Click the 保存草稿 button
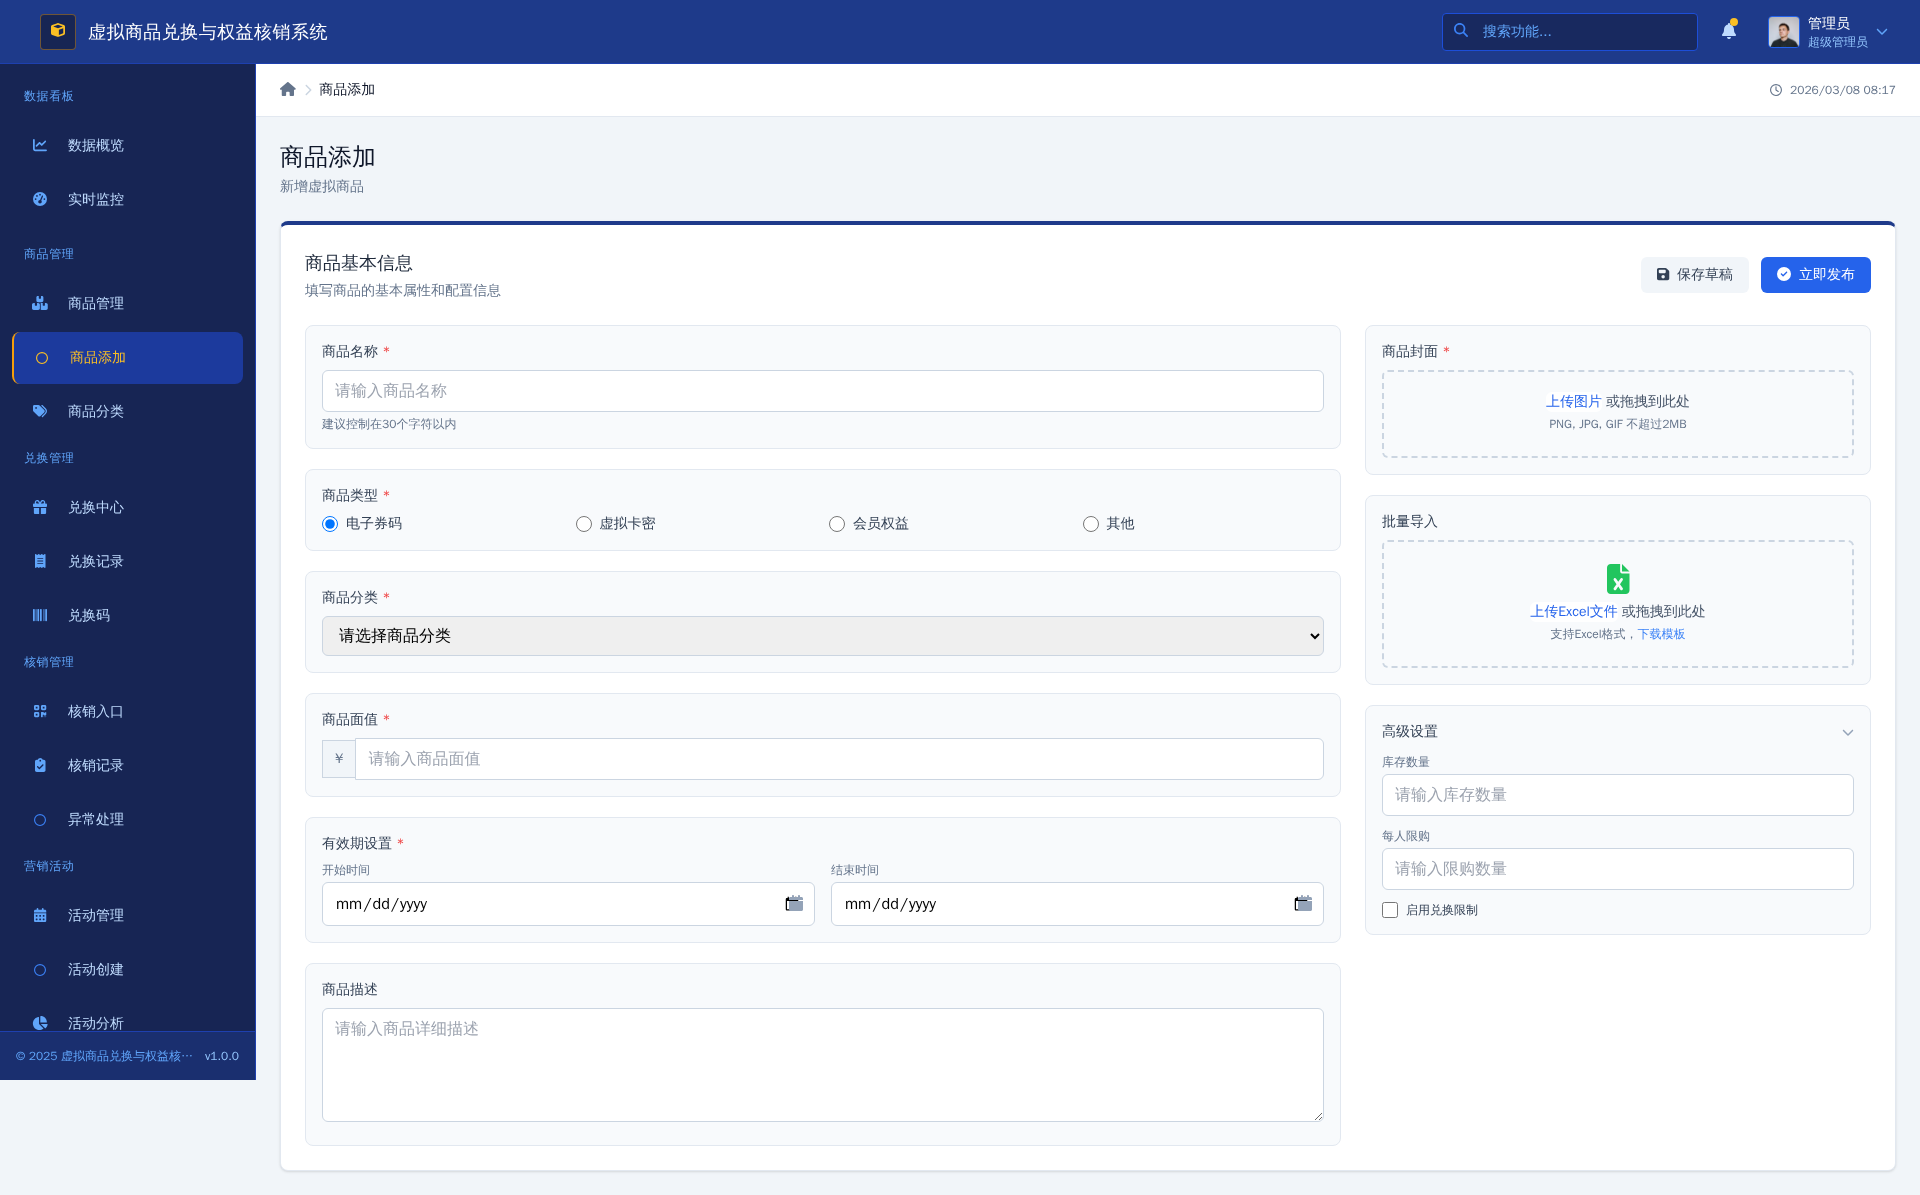Viewport: 1920px width, 1195px height. click(x=1694, y=274)
